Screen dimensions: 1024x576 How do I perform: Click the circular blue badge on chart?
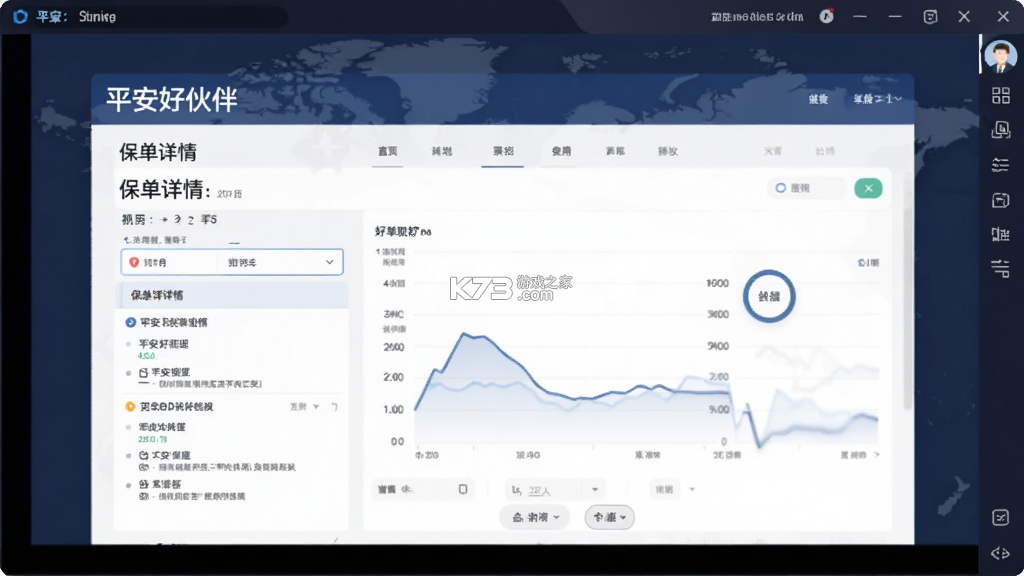pos(769,296)
